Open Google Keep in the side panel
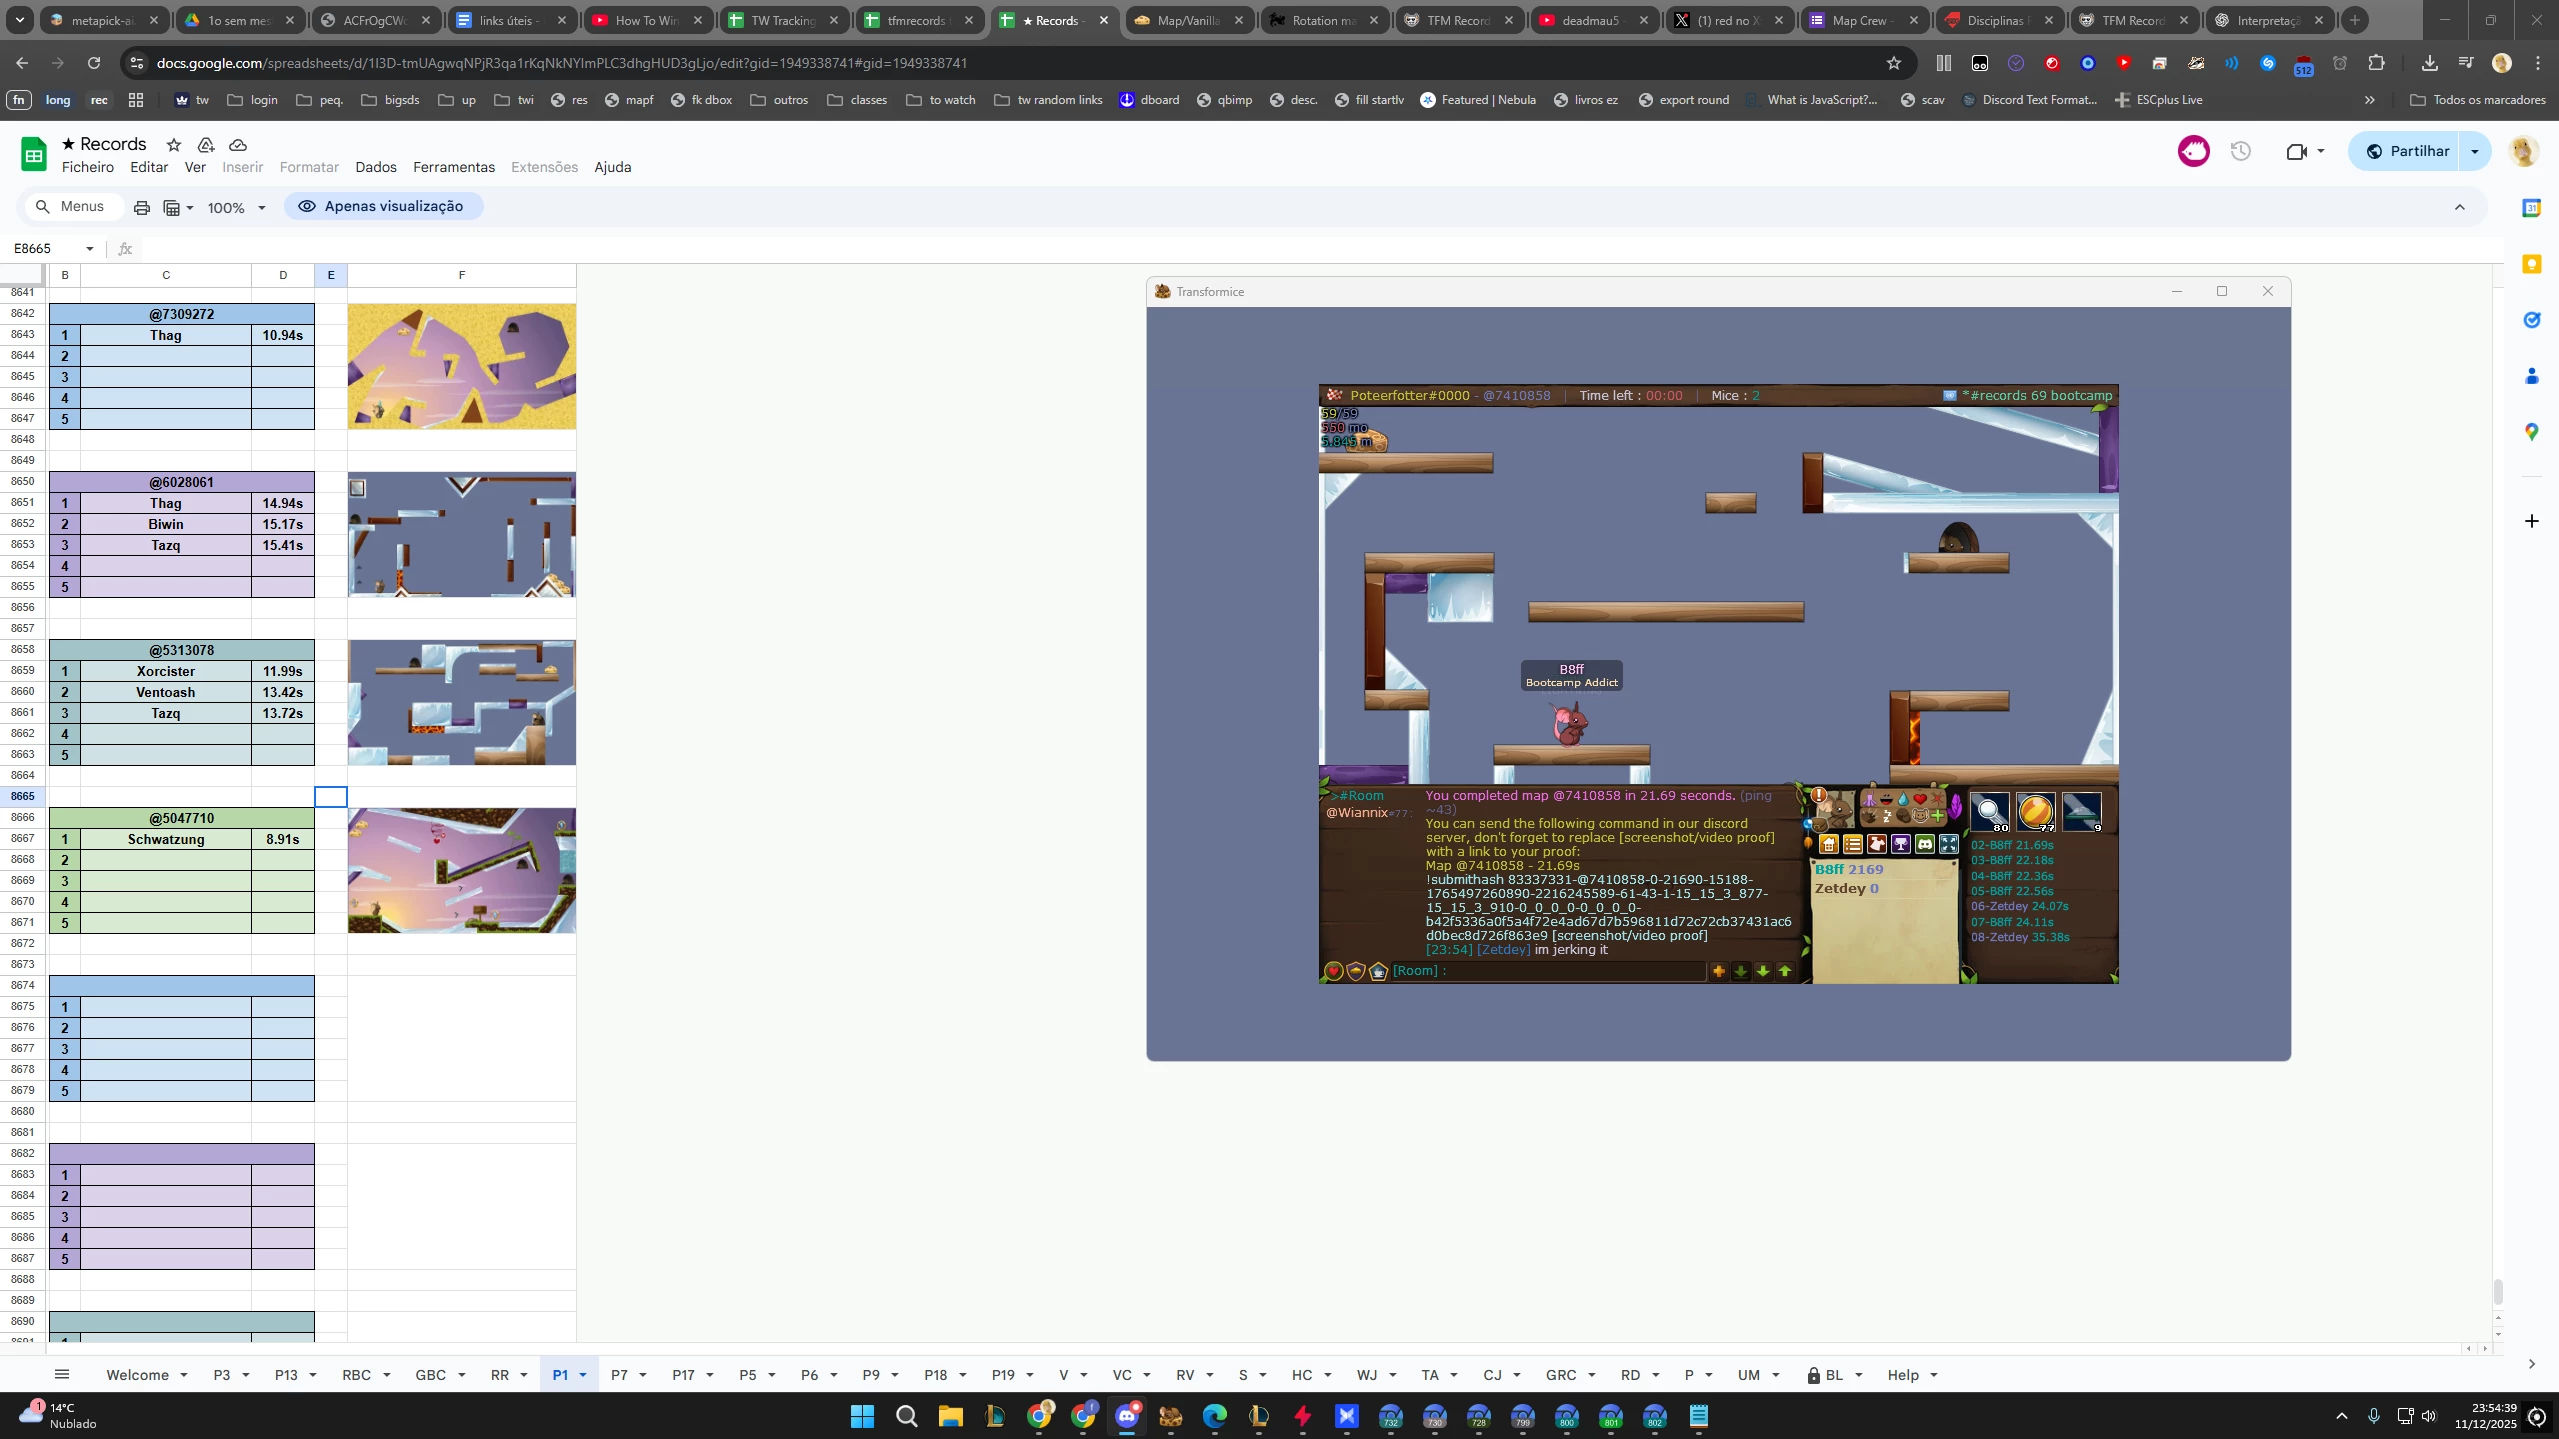Image resolution: width=2559 pixels, height=1439 pixels. point(2531,264)
